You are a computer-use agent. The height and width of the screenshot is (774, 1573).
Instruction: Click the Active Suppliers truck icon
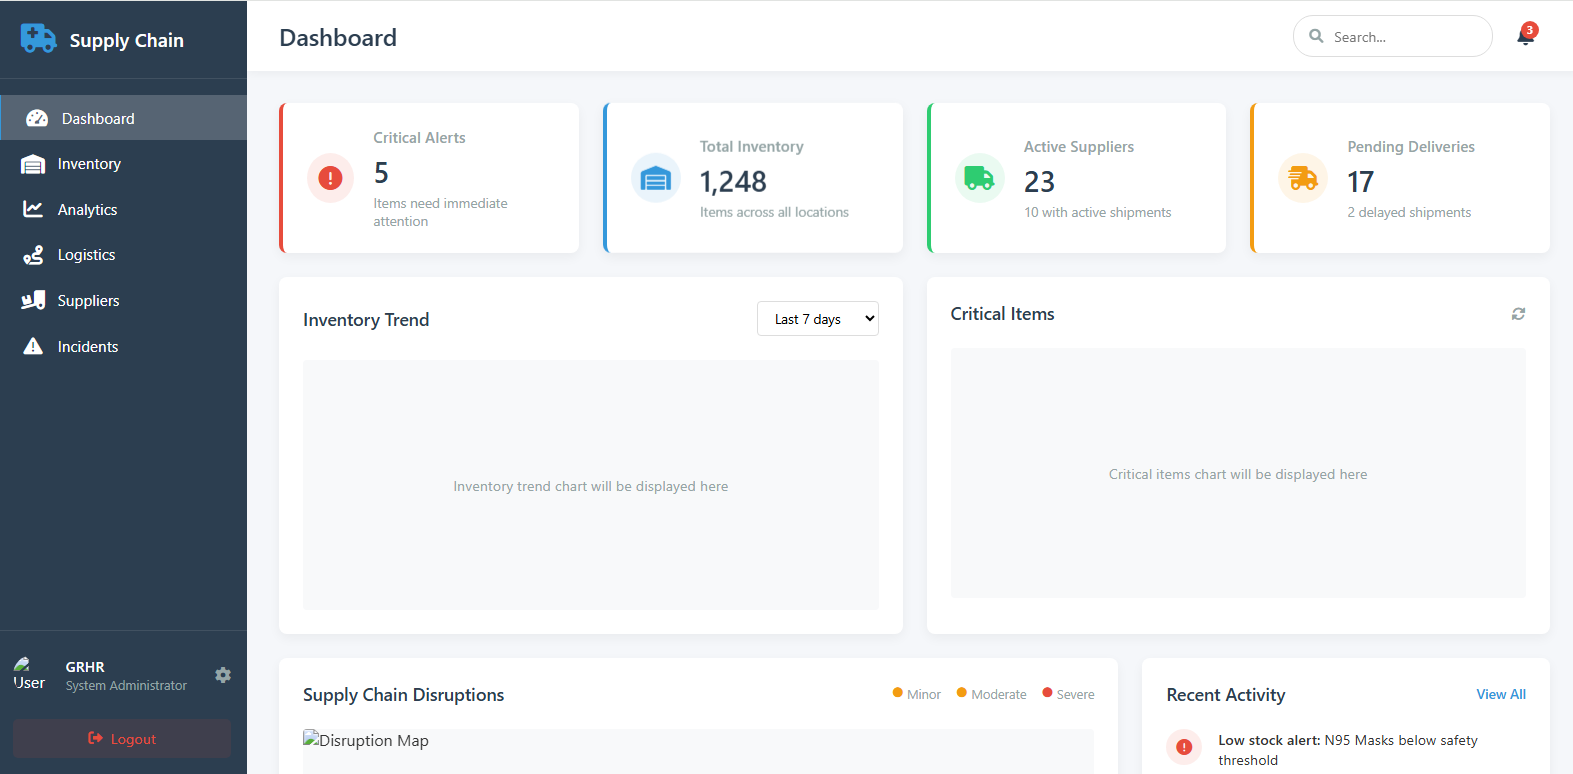pos(979,178)
